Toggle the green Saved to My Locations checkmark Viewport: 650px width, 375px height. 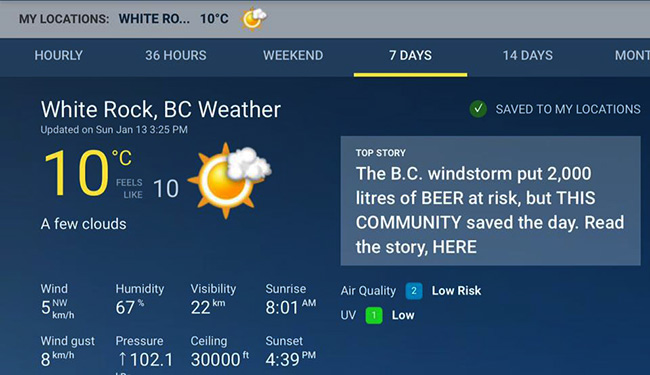[478, 109]
